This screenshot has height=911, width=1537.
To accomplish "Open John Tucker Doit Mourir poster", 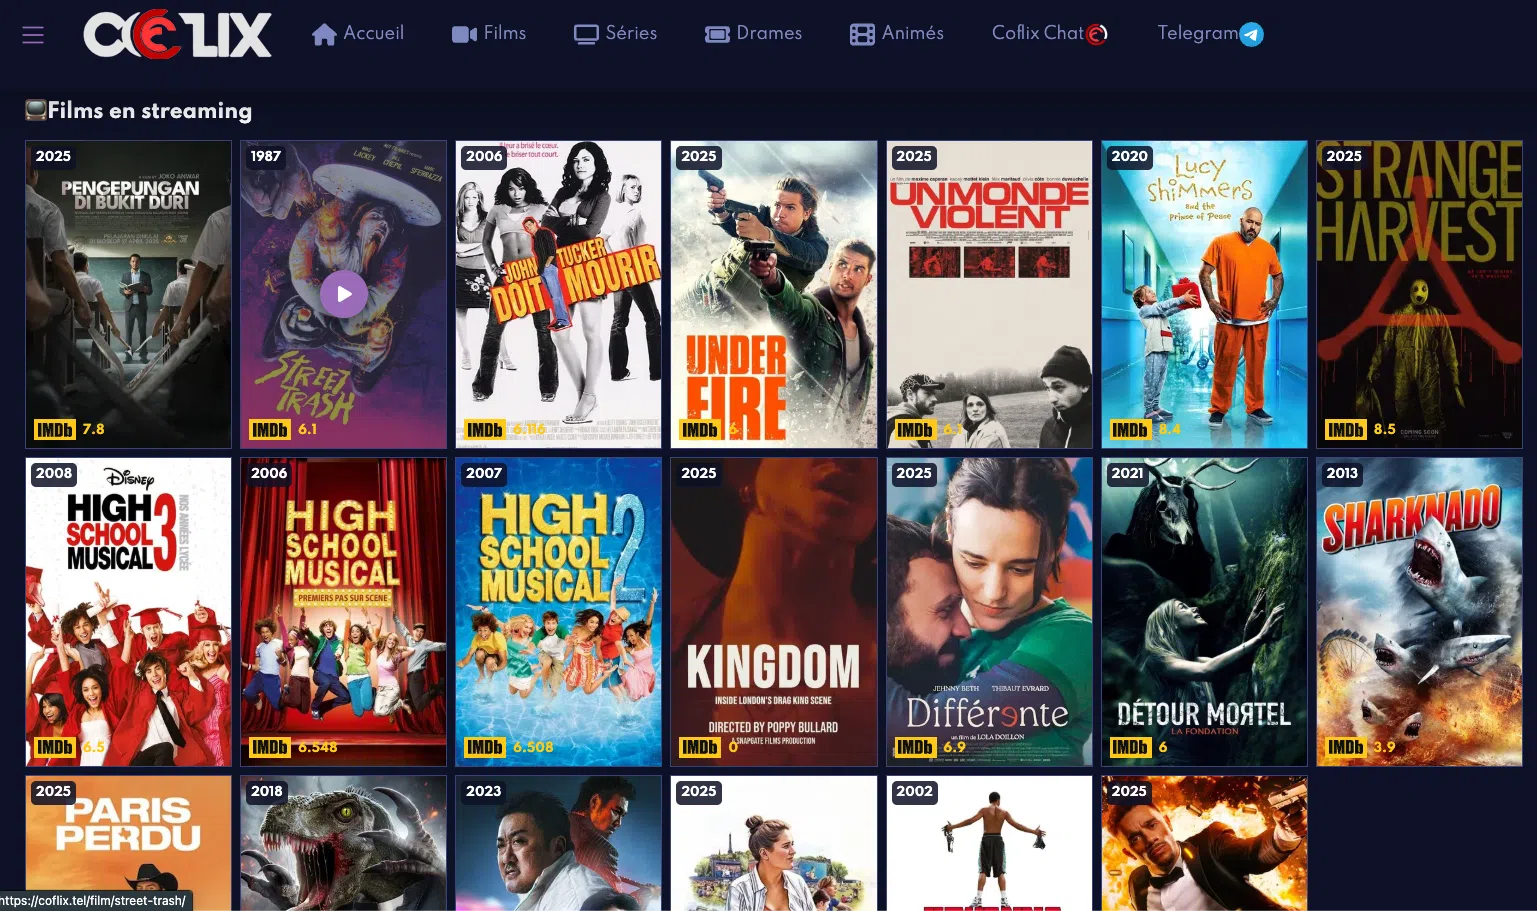I will [x=558, y=294].
